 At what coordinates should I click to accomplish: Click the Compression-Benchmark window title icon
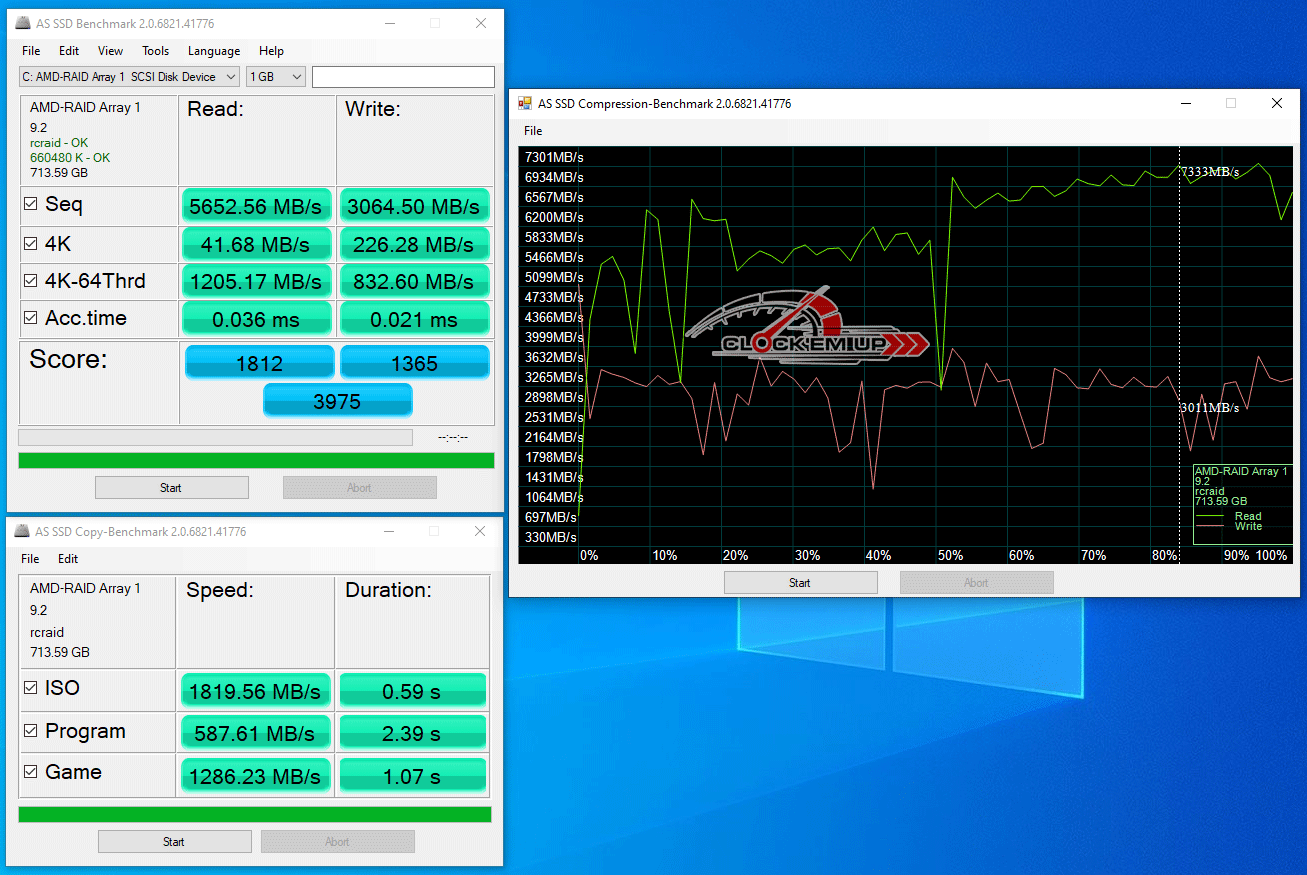[x=525, y=103]
